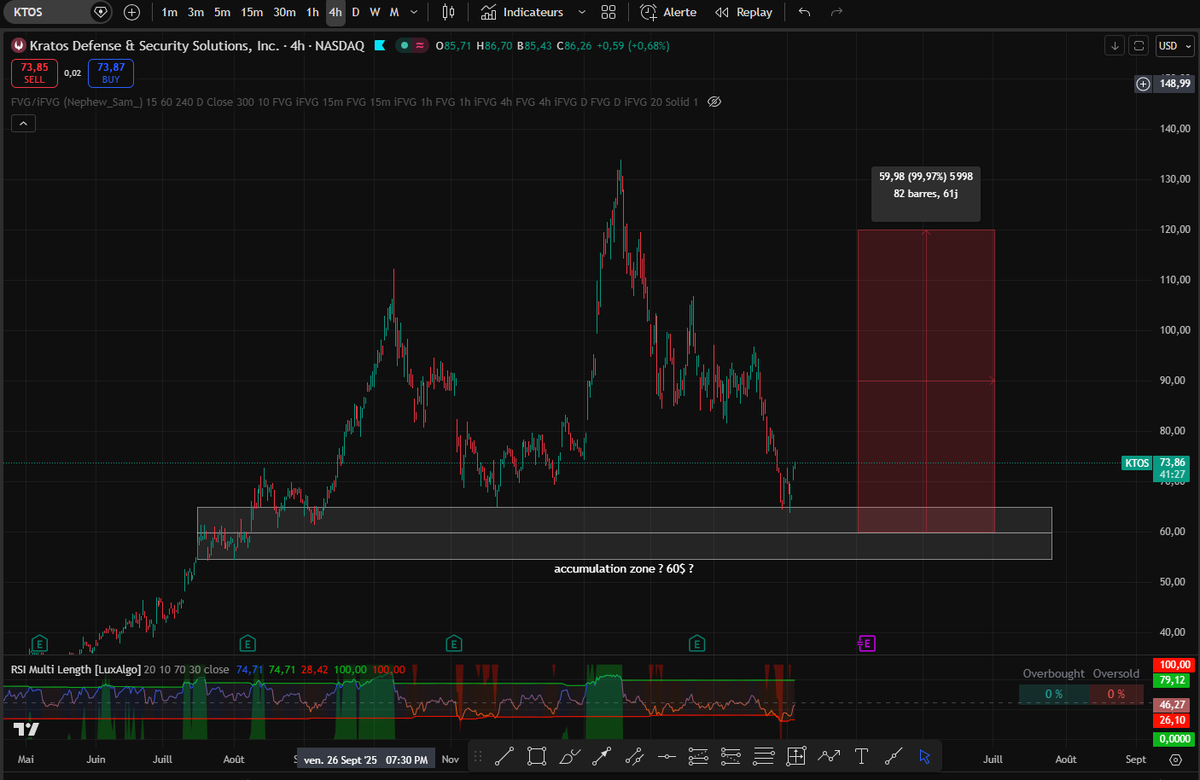
Task: Switch to the 1m timeframe
Action: [x=169, y=12]
